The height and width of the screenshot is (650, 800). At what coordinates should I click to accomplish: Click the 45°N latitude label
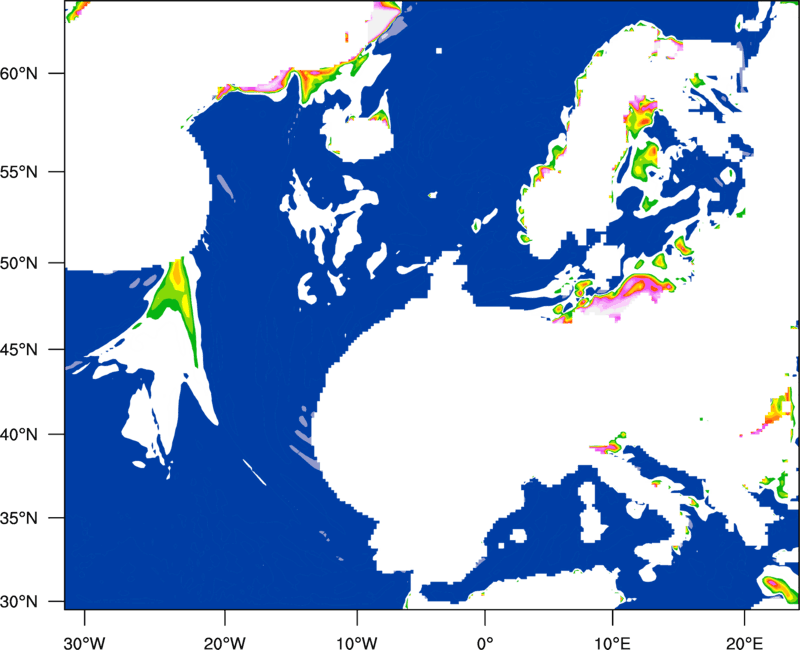coord(19,349)
